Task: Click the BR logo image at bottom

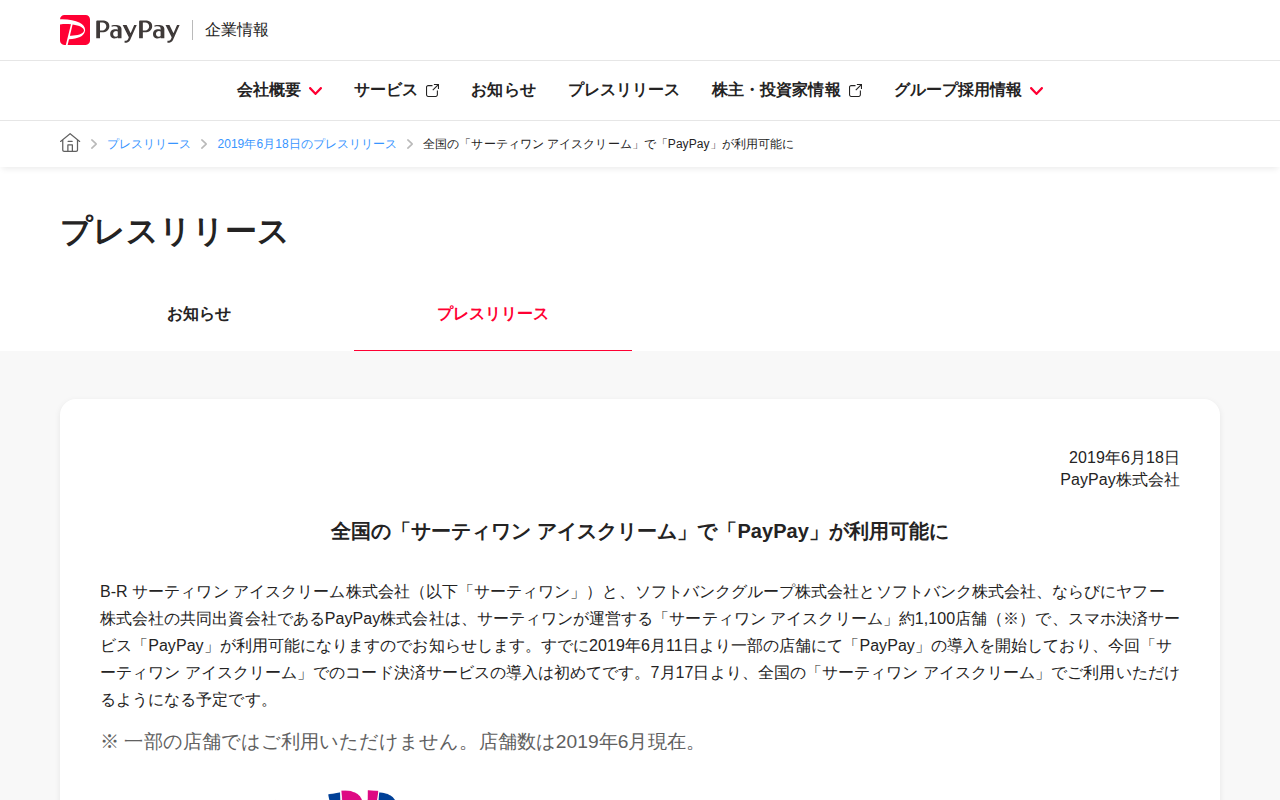Action: [x=363, y=795]
